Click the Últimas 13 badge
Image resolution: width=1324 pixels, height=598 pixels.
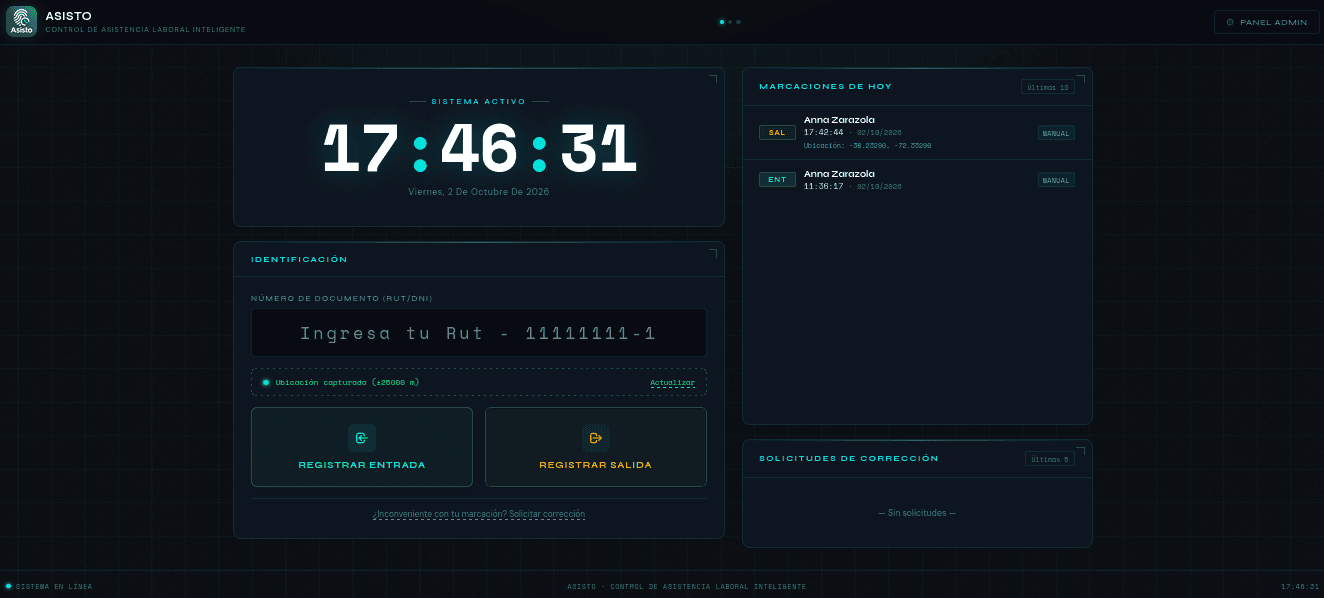click(x=1048, y=87)
